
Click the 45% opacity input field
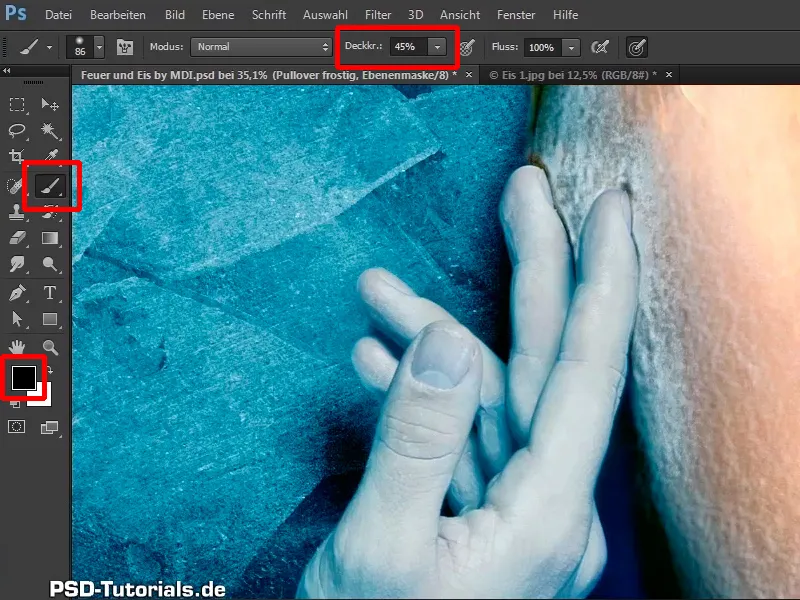pyautogui.click(x=409, y=47)
